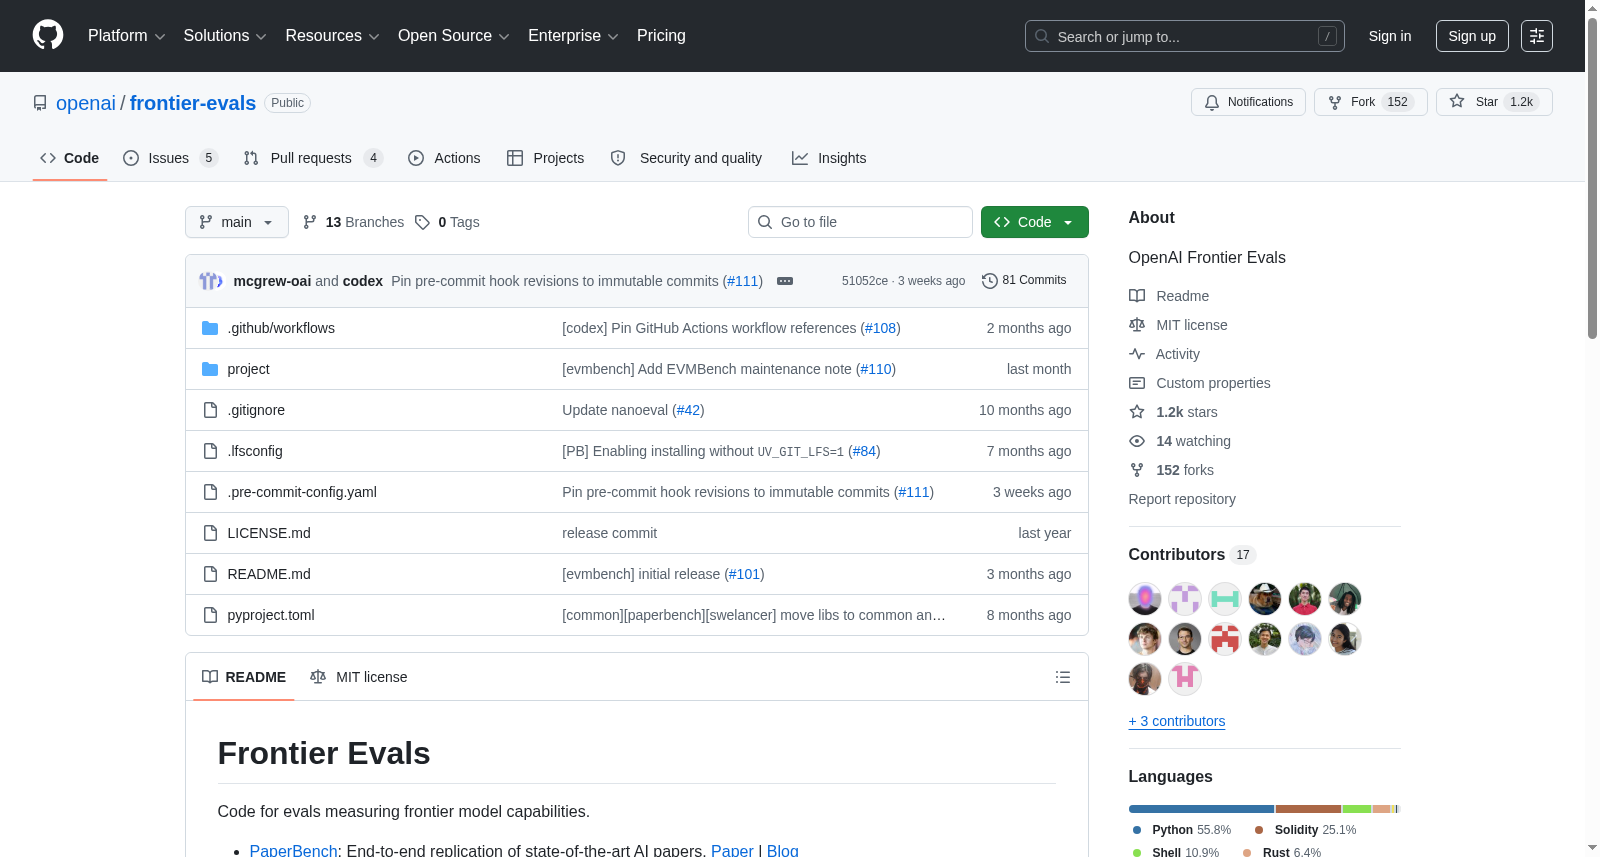Open the frontier-evals repository link

193,103
